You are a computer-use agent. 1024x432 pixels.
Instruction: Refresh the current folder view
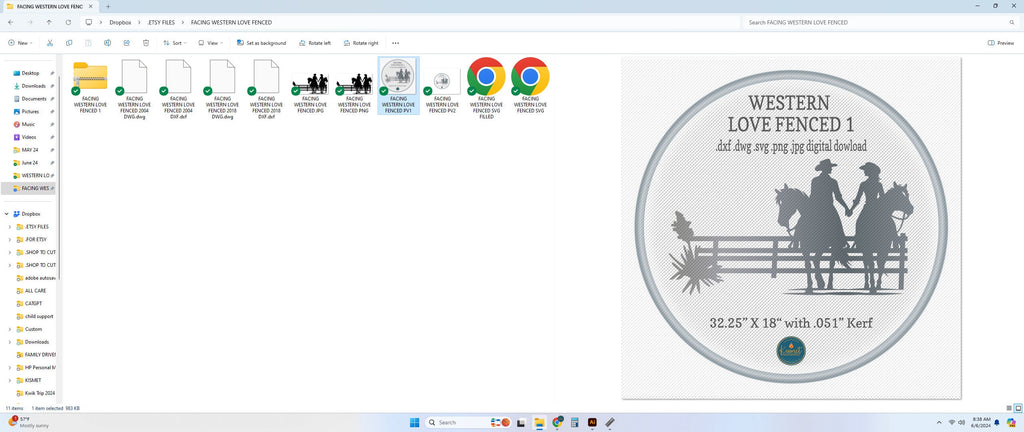click(x=68, y=22)
